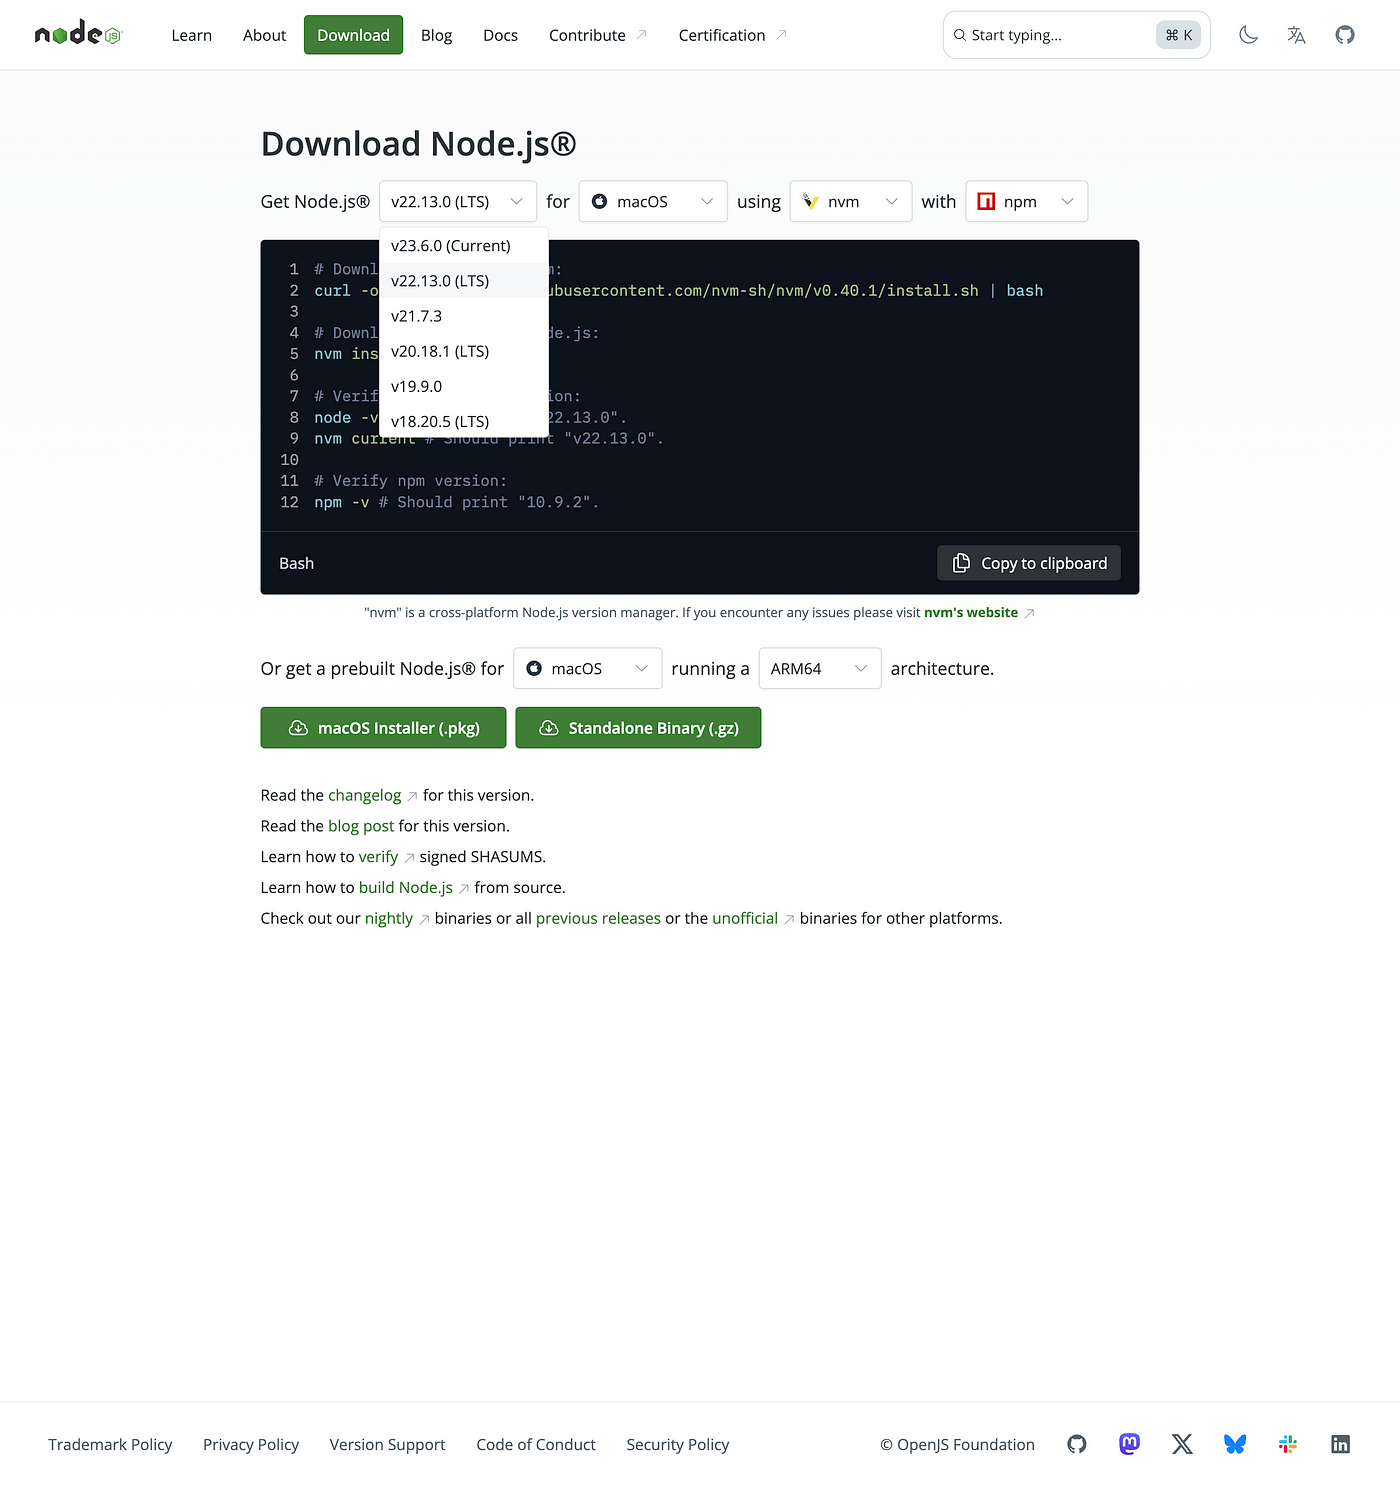Screen dimensions: 1400x1486
Task: Click the copy to clipboard icon
Action: tap(960, 563)
